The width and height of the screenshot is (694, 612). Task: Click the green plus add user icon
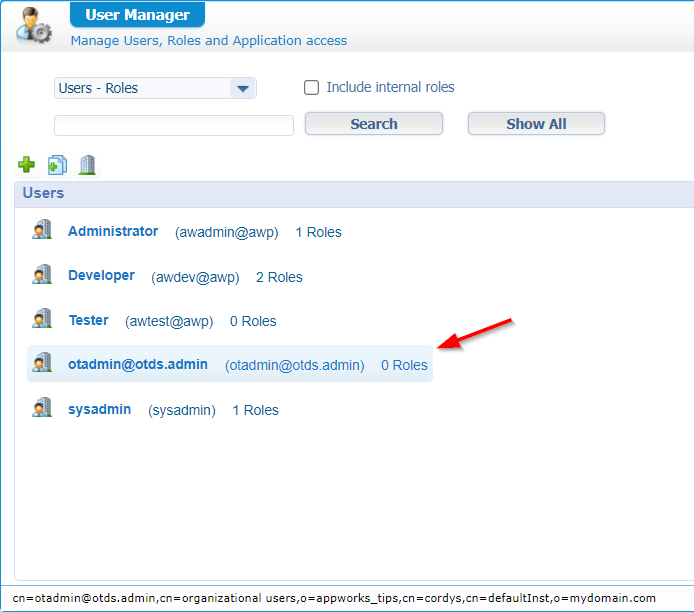26,164
